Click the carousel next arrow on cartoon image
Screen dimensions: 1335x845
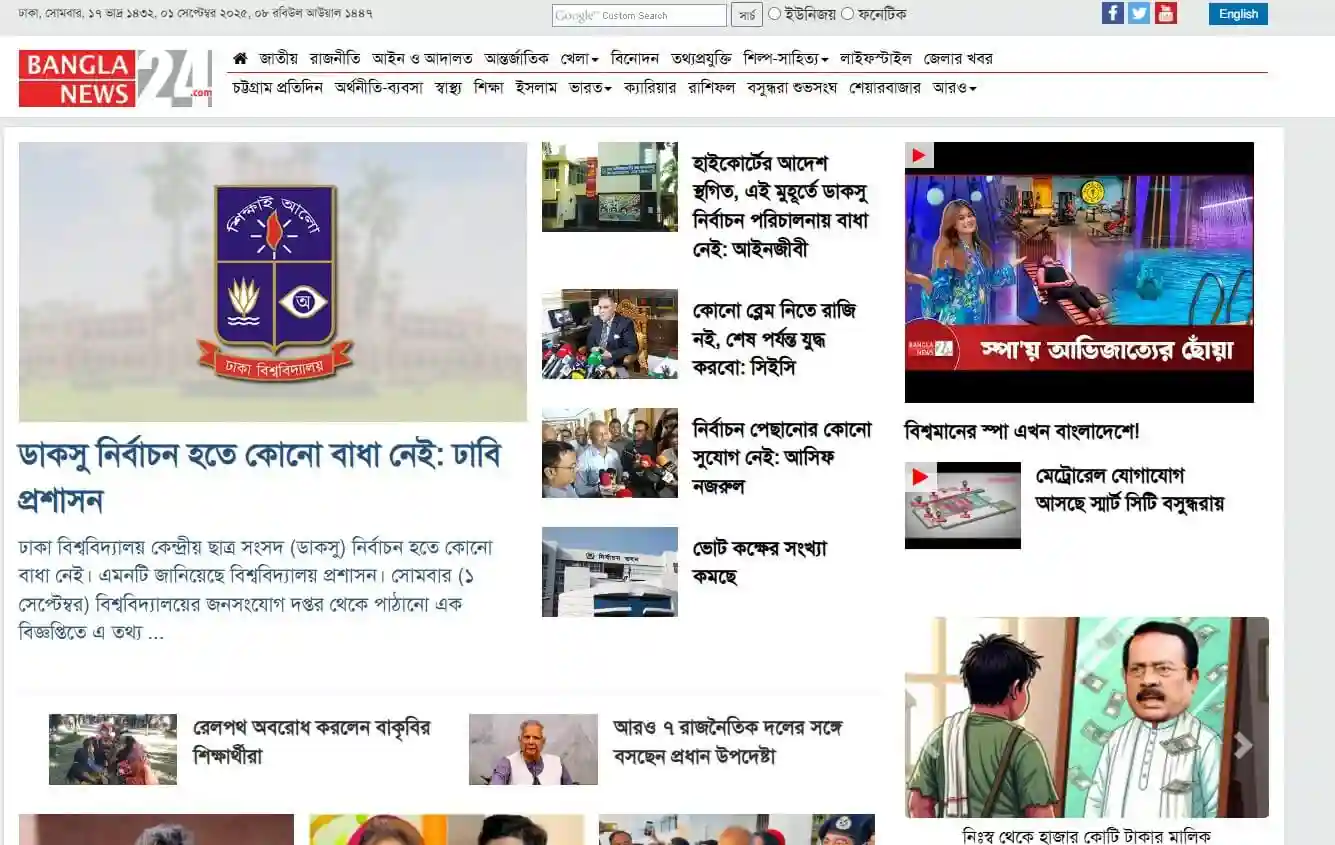click(x=1244, y=744)
